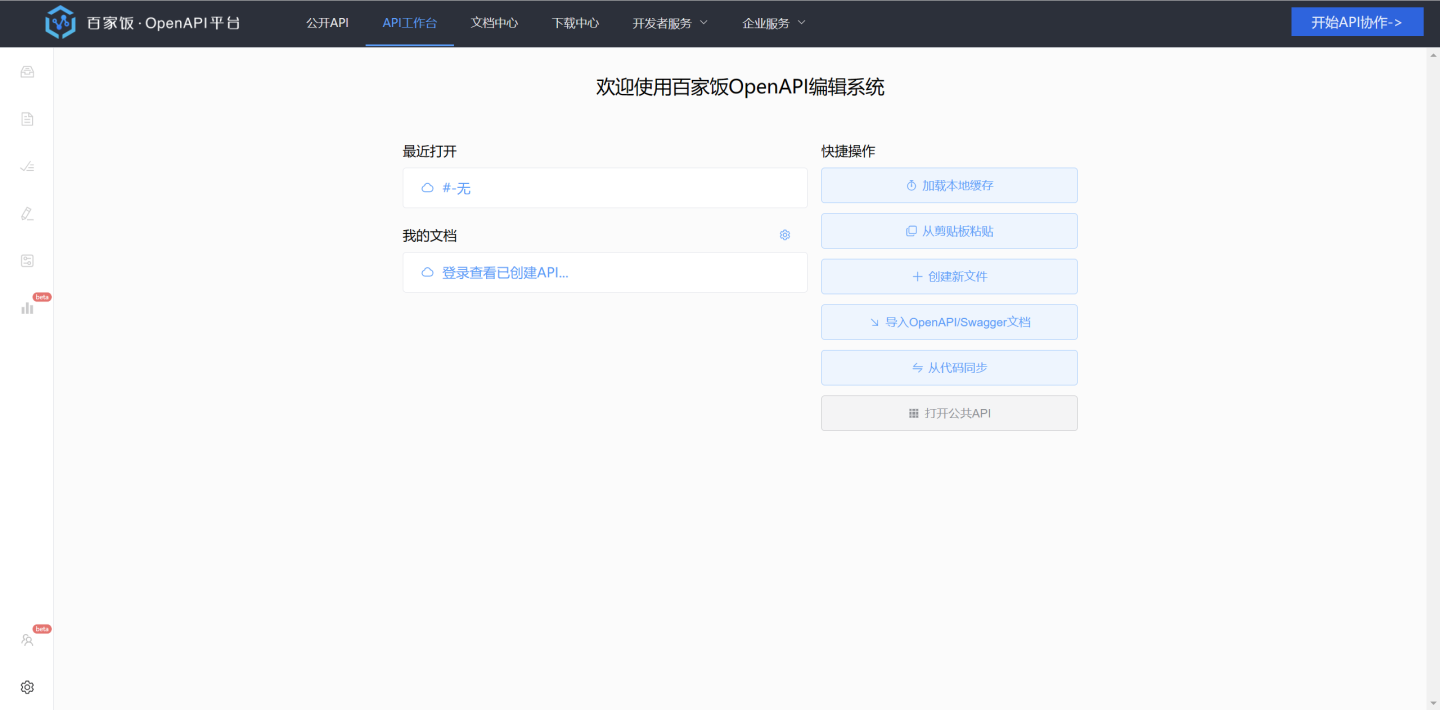Click 打开公共API button
This screenshot has width=1440, height=710.
pyautogui.click(x=949, y=413)
